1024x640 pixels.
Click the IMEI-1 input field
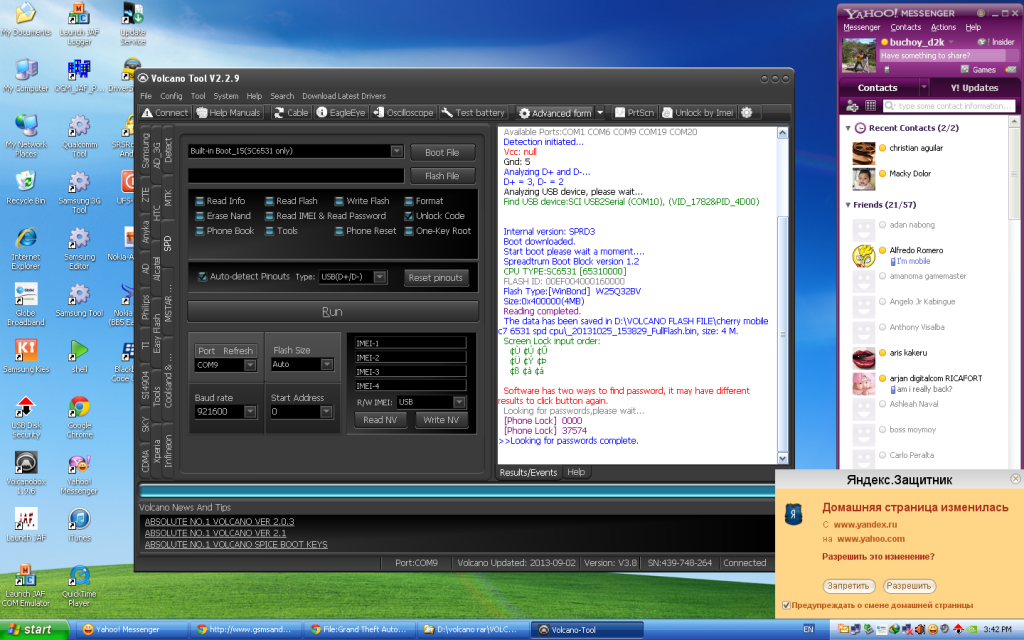click(410, 343)
